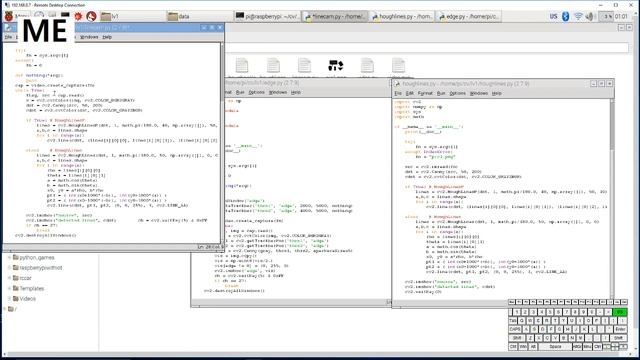This screenshot has width=640, height=360.
Task: Launch the Mathematica red spiky icon in the panel
Action: tap(78, 16)
